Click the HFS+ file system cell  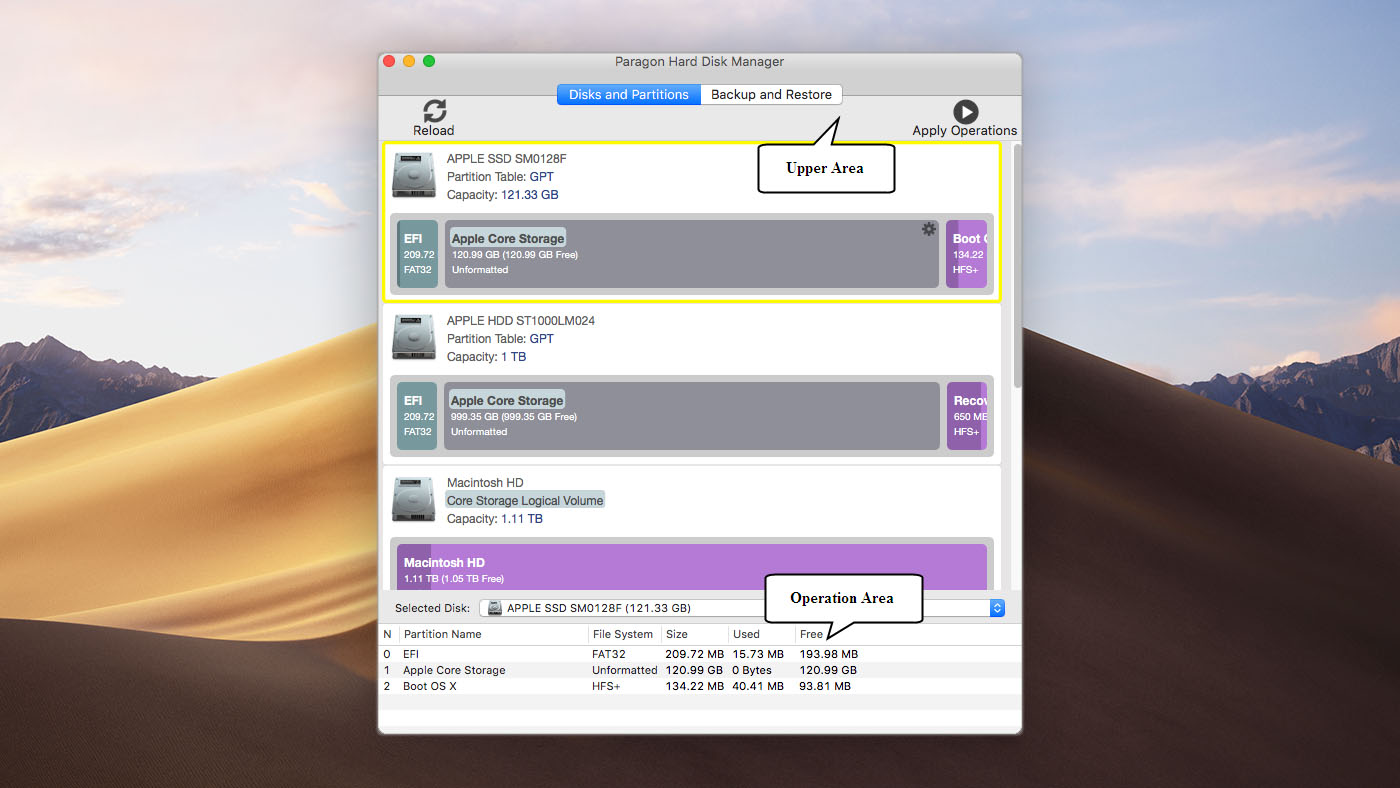tap(606, 686)
